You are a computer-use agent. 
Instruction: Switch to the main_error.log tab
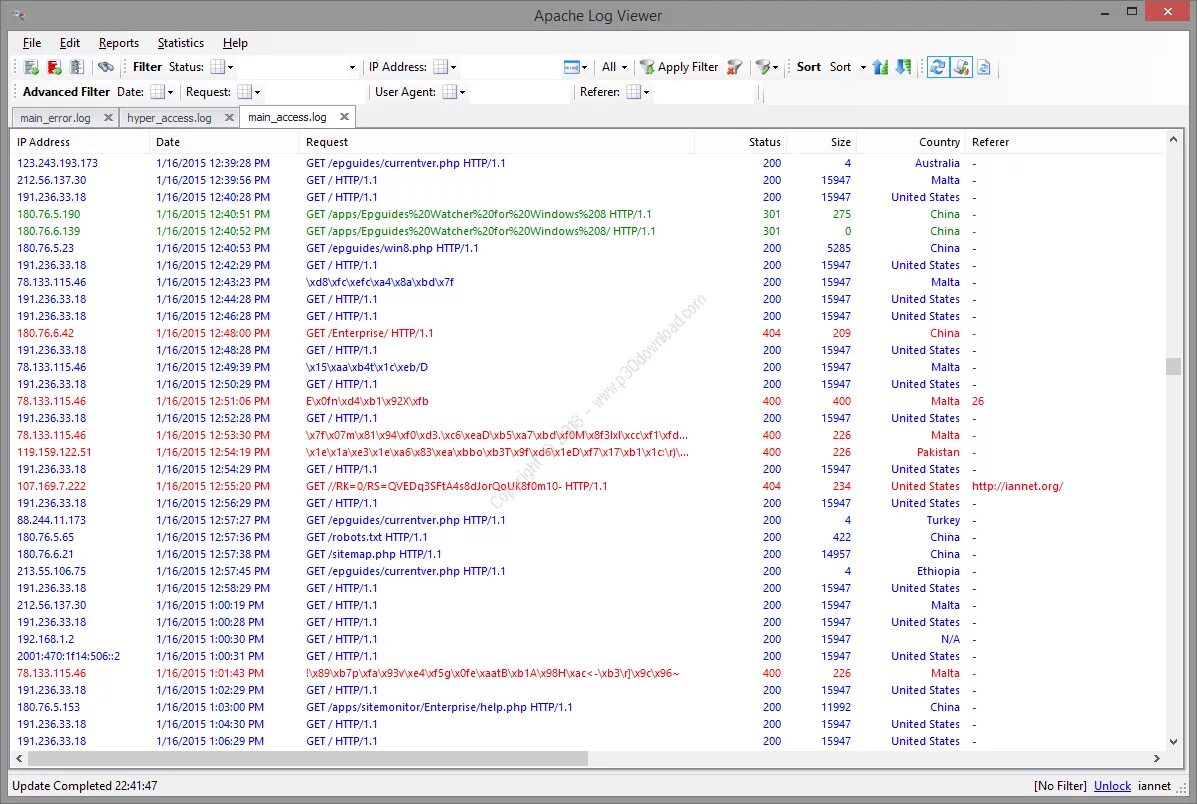point(55,118)
